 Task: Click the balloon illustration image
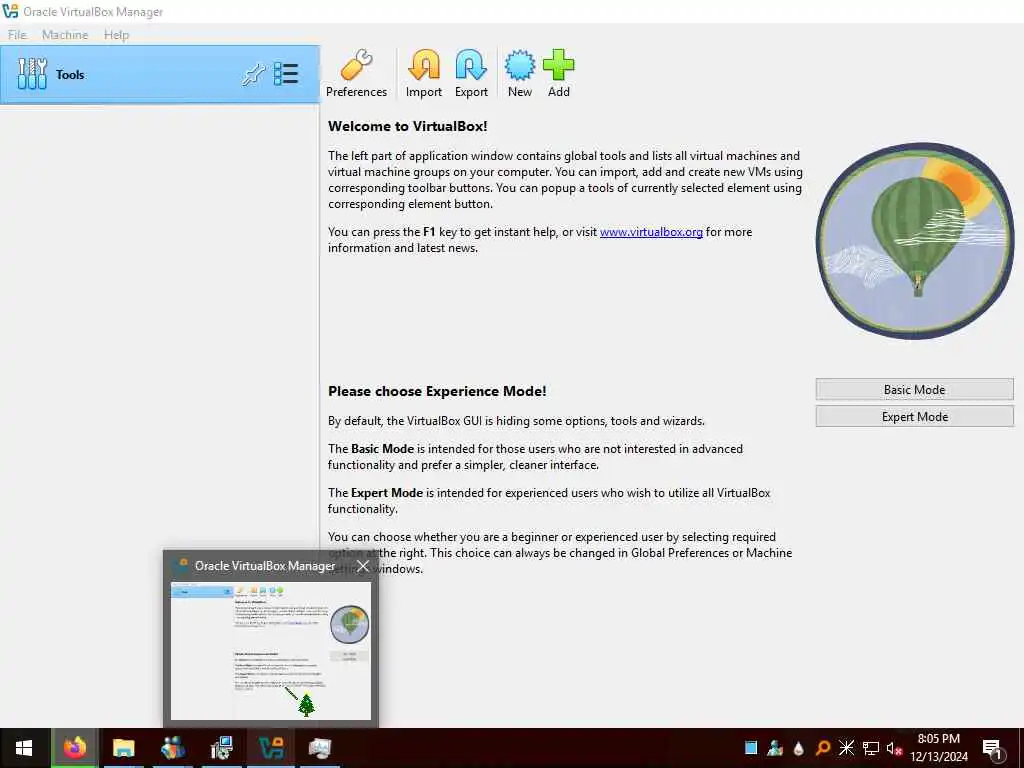tap(915, 240)
